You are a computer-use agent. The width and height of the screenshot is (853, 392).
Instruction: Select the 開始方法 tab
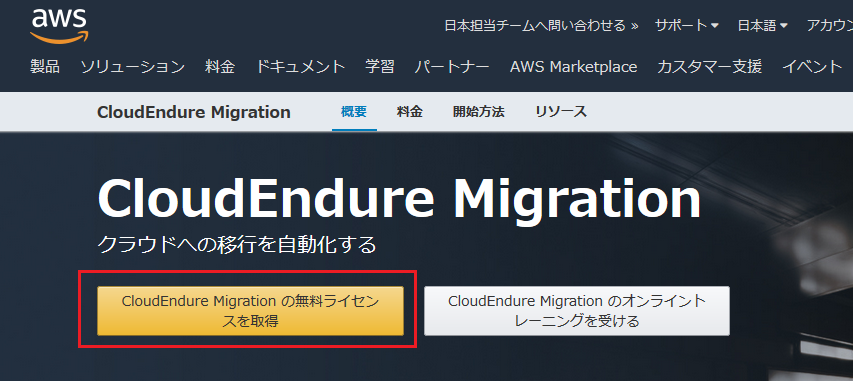tap(479, 112)
